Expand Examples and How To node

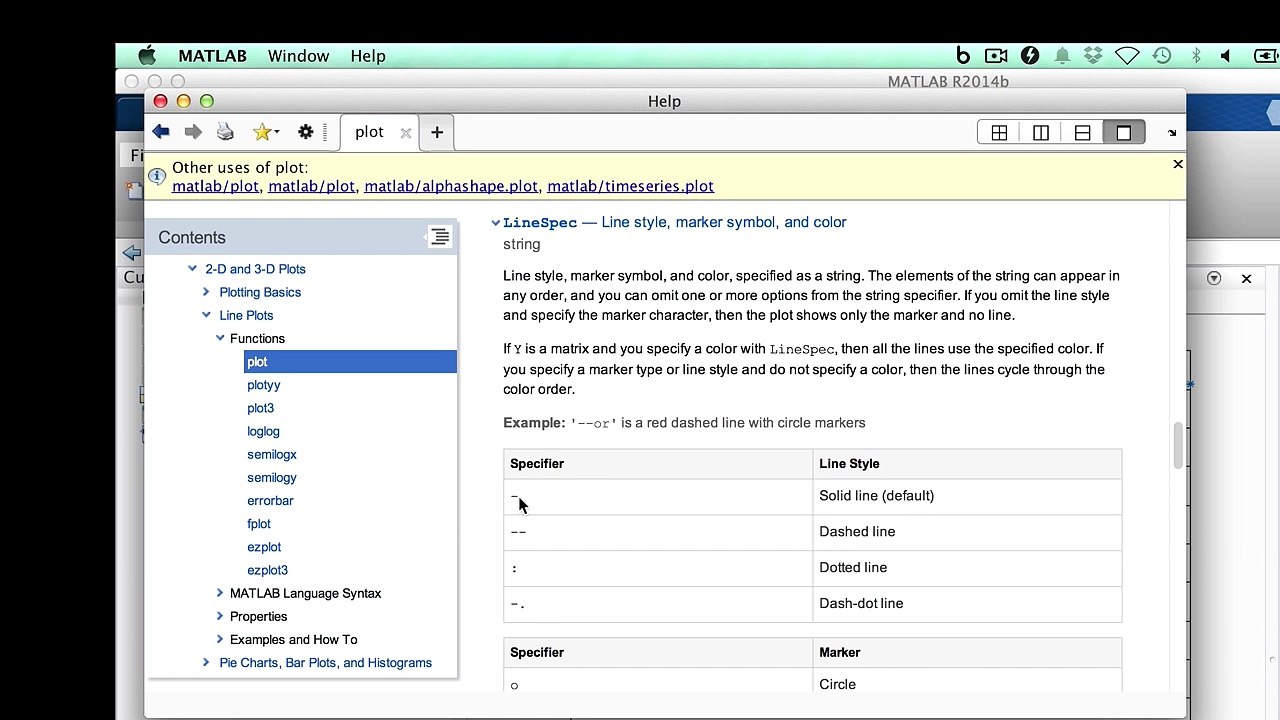(x=220, y=639)
